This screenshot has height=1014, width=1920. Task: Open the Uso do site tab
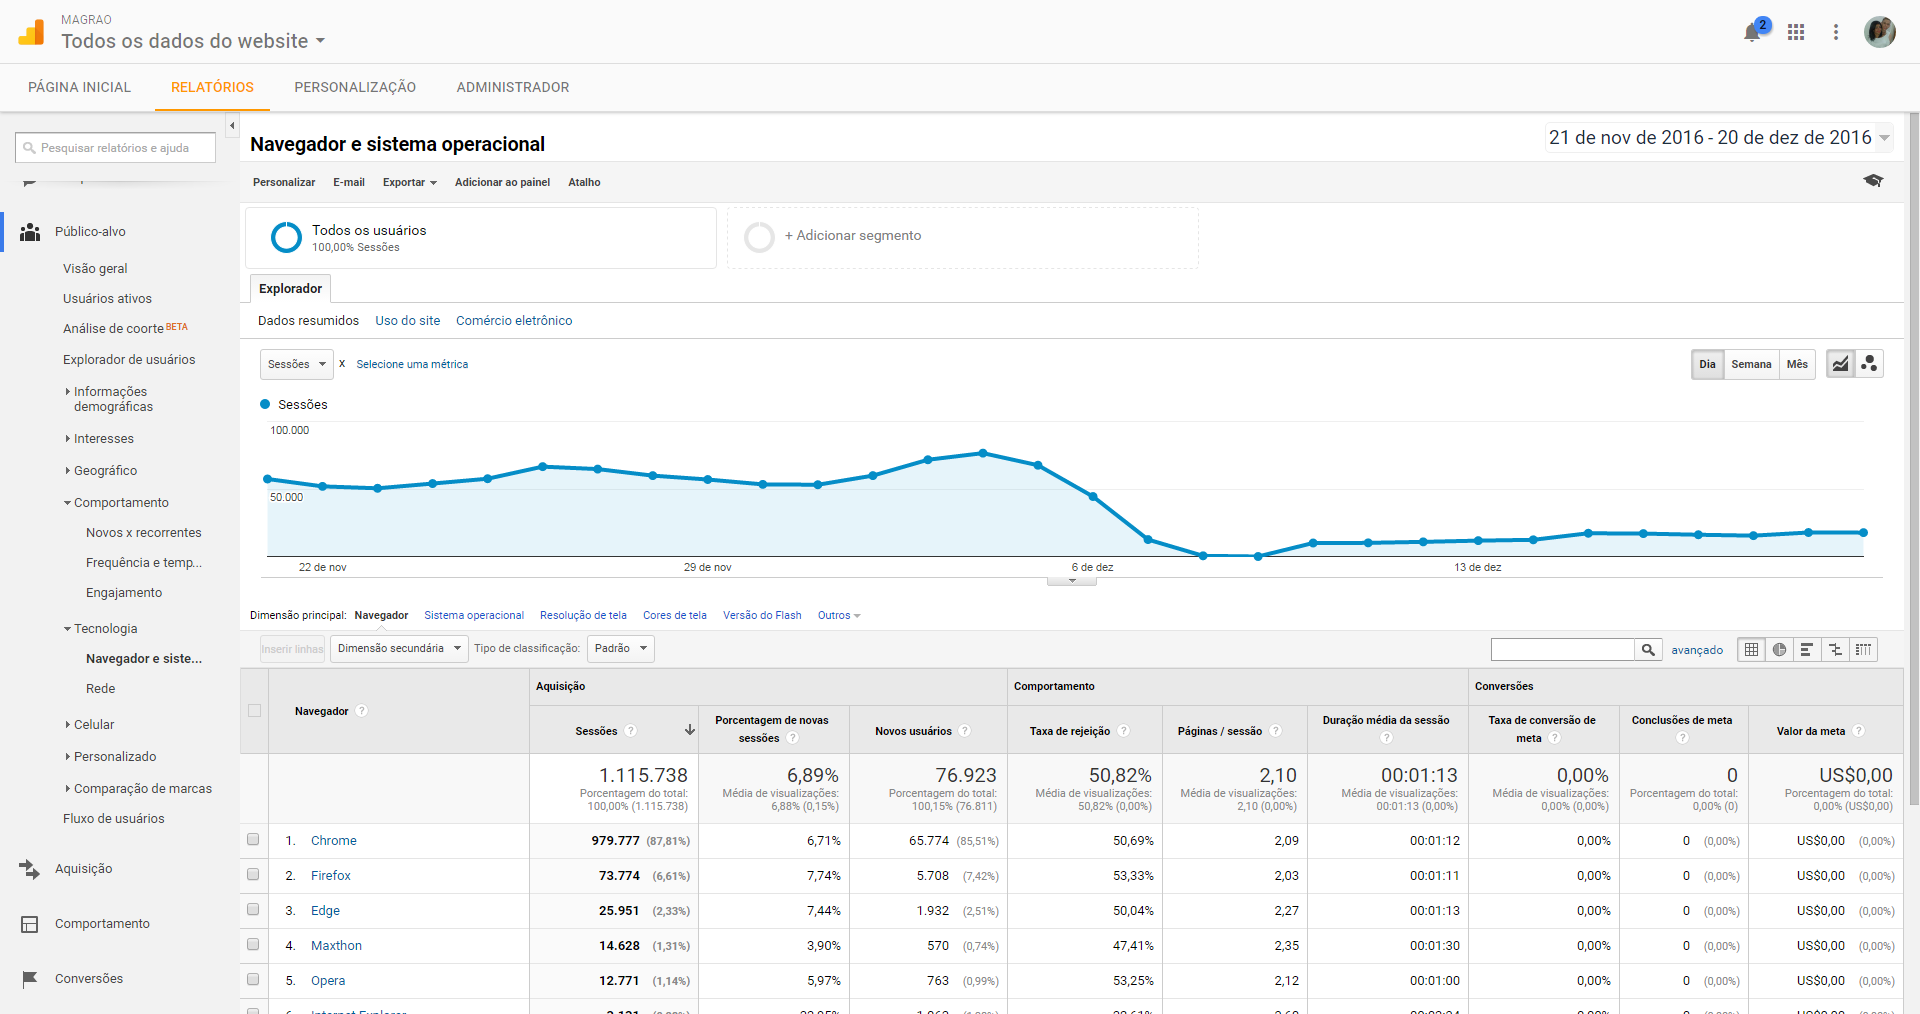pyautogui.click(x=407, y=321)
